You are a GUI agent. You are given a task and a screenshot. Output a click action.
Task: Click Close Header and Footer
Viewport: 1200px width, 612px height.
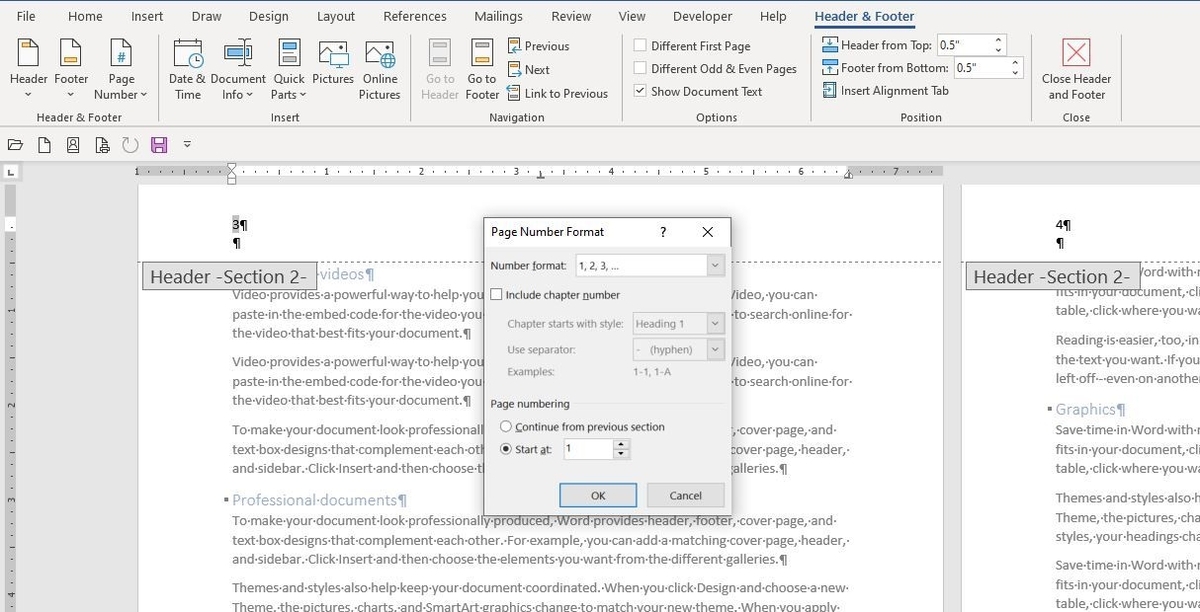click(x=1076, y=70)
